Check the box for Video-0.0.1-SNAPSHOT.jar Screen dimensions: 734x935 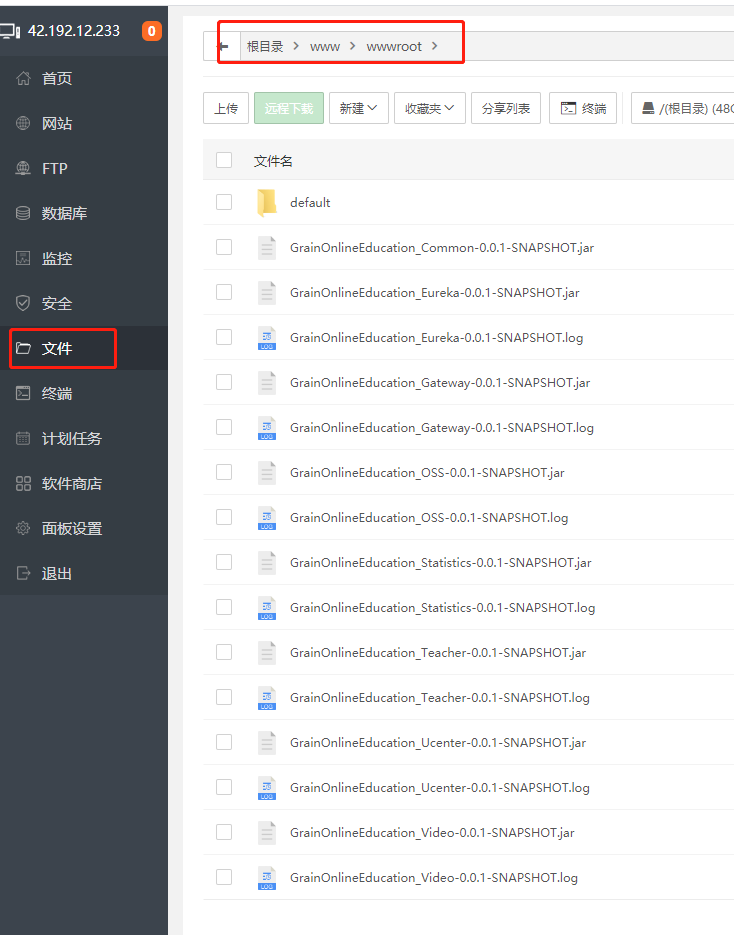click(224, 832)
